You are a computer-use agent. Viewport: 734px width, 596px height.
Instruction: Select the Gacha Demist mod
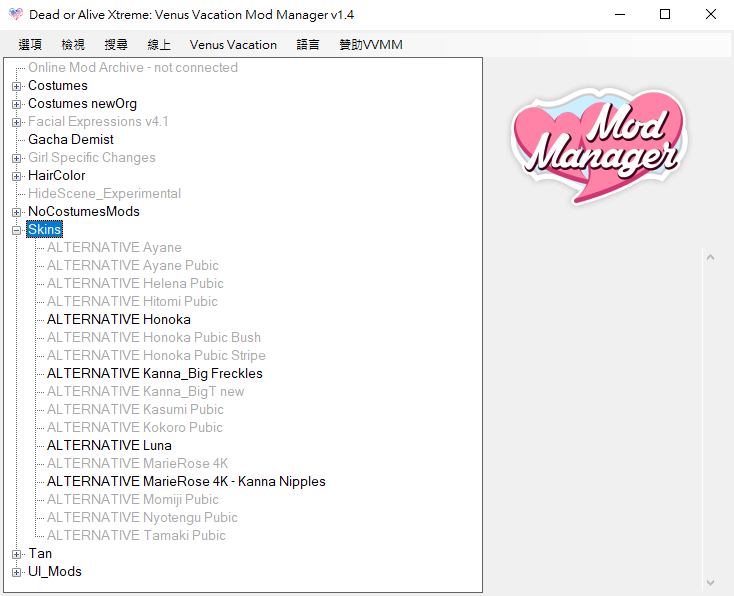click(70, 140)
